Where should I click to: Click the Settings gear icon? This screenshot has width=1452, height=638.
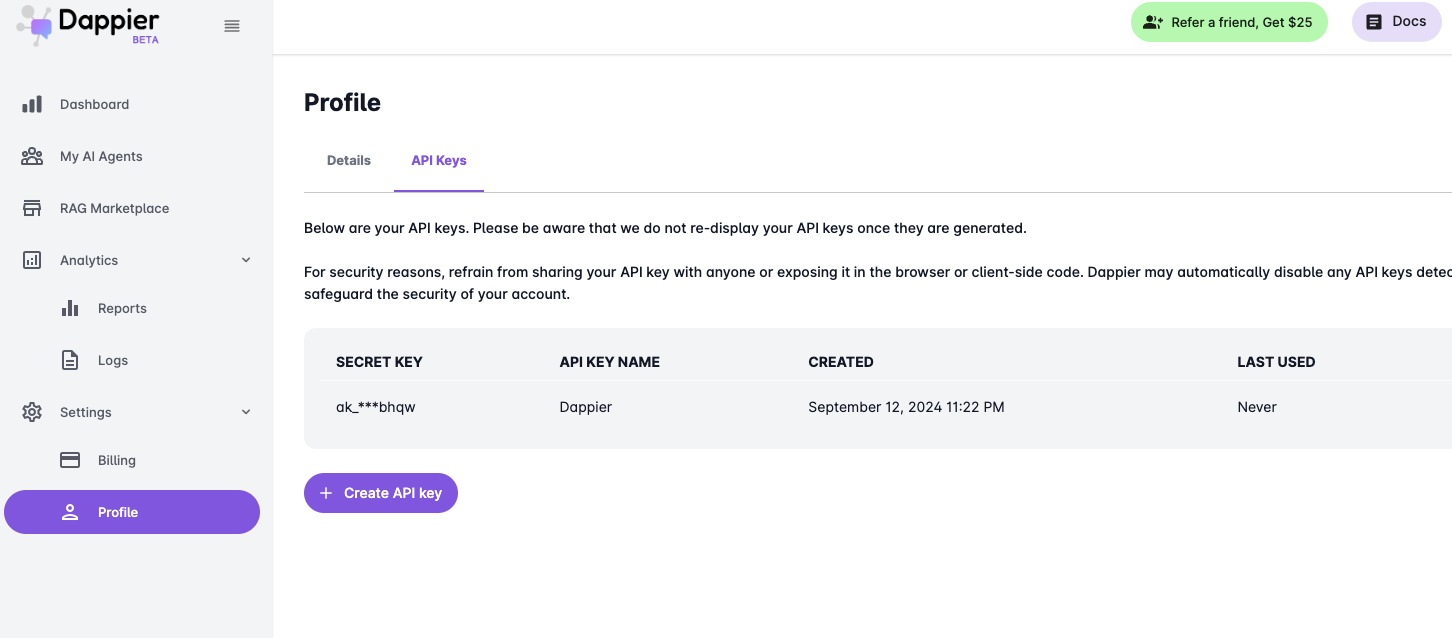coord(32,412)
